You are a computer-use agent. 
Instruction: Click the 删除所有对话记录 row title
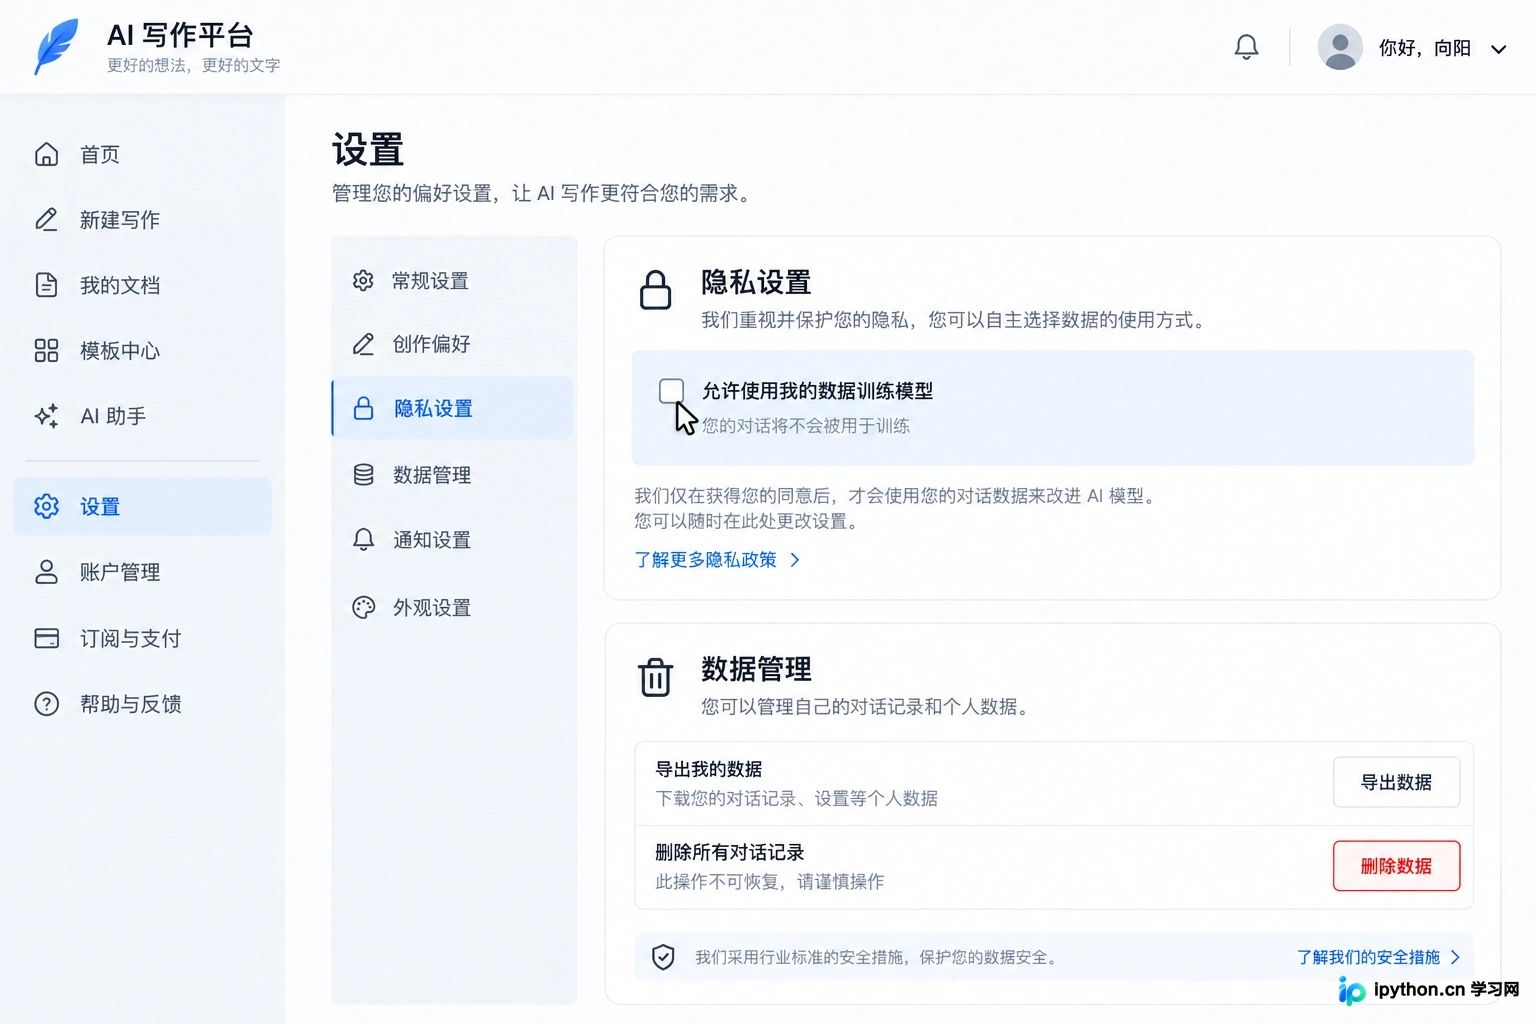click(x=729, y=852)
